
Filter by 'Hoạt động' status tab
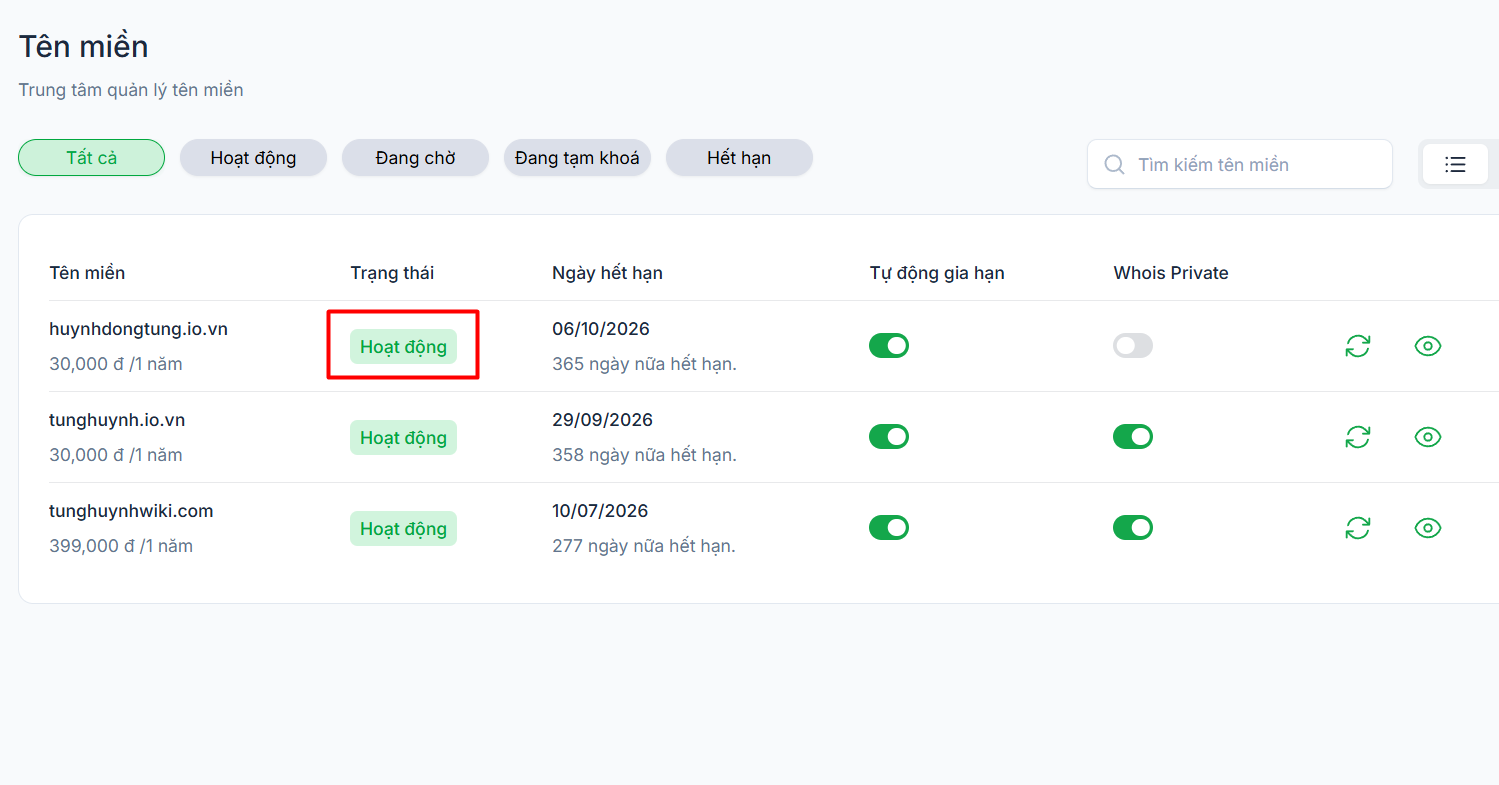click(253, 158)
